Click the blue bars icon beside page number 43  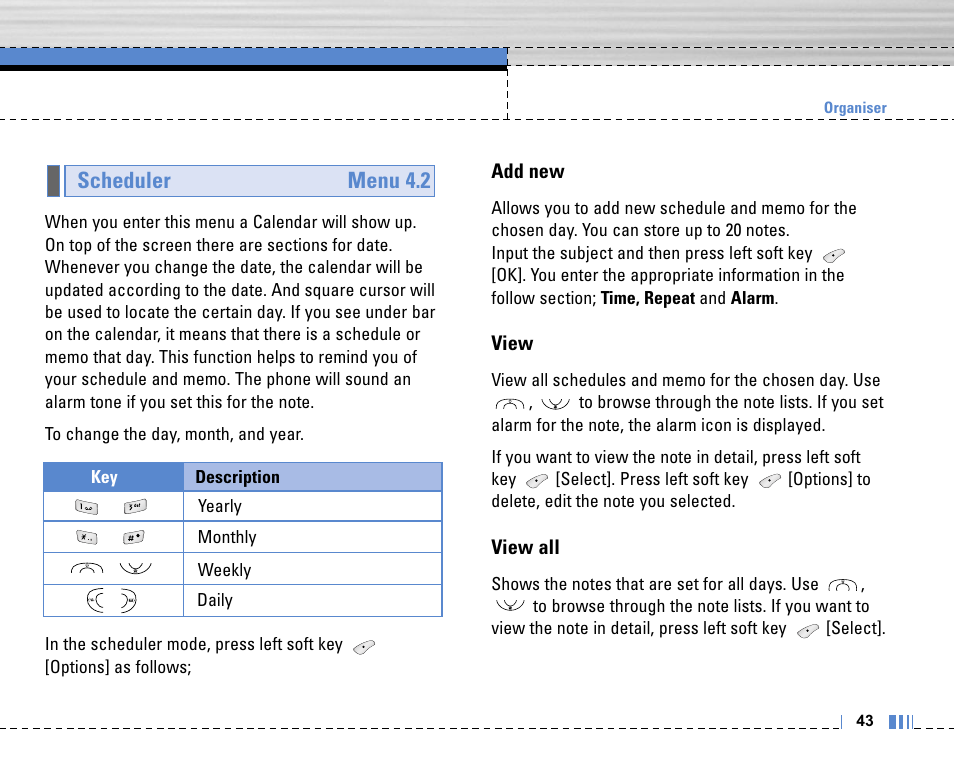(901, 721)
